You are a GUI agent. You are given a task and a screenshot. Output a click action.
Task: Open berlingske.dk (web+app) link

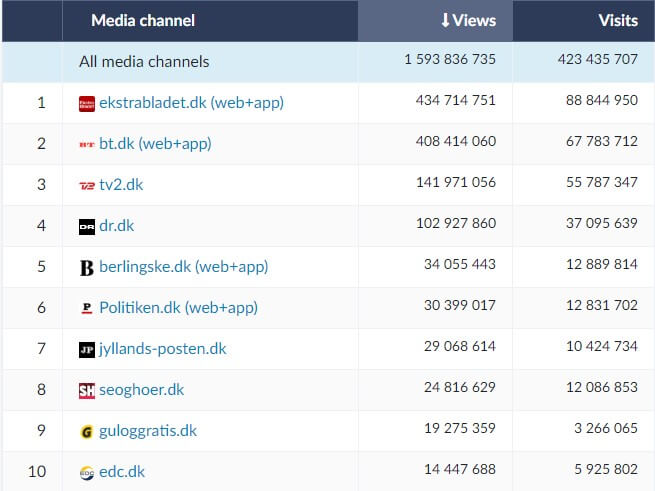click(x=183, y=267)
